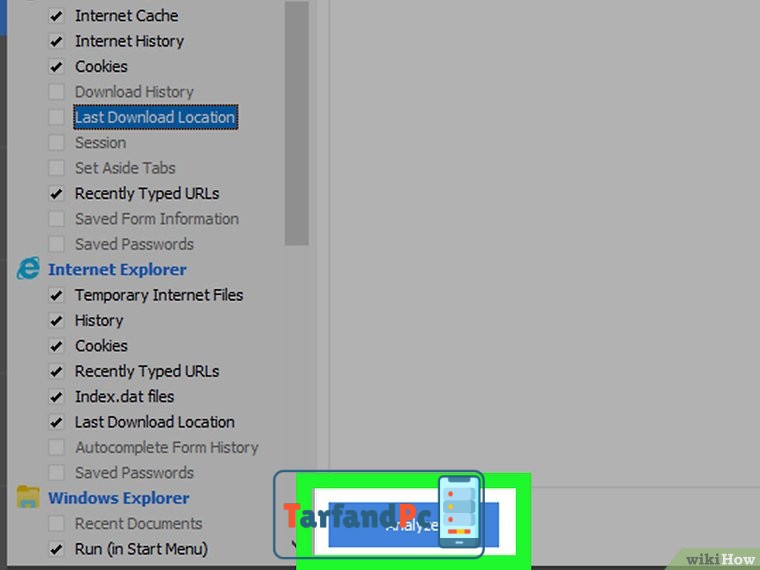Enable the Set Aside Tabs checkbox
760x570 pixels.
tap(56, 168)
